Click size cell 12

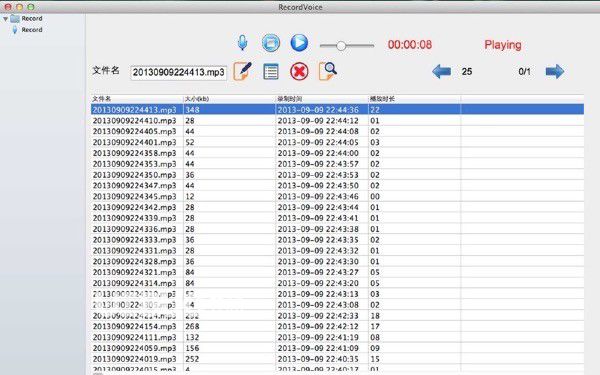(190, 196)
